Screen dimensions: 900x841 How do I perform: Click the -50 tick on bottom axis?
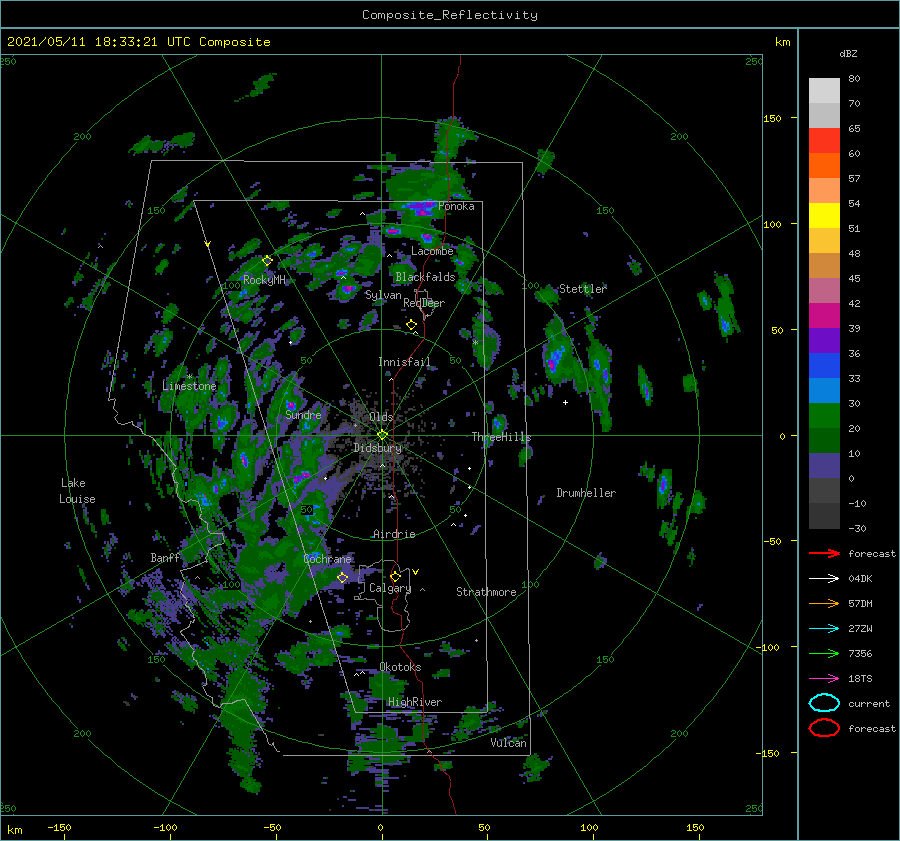[x=272, y=827]
